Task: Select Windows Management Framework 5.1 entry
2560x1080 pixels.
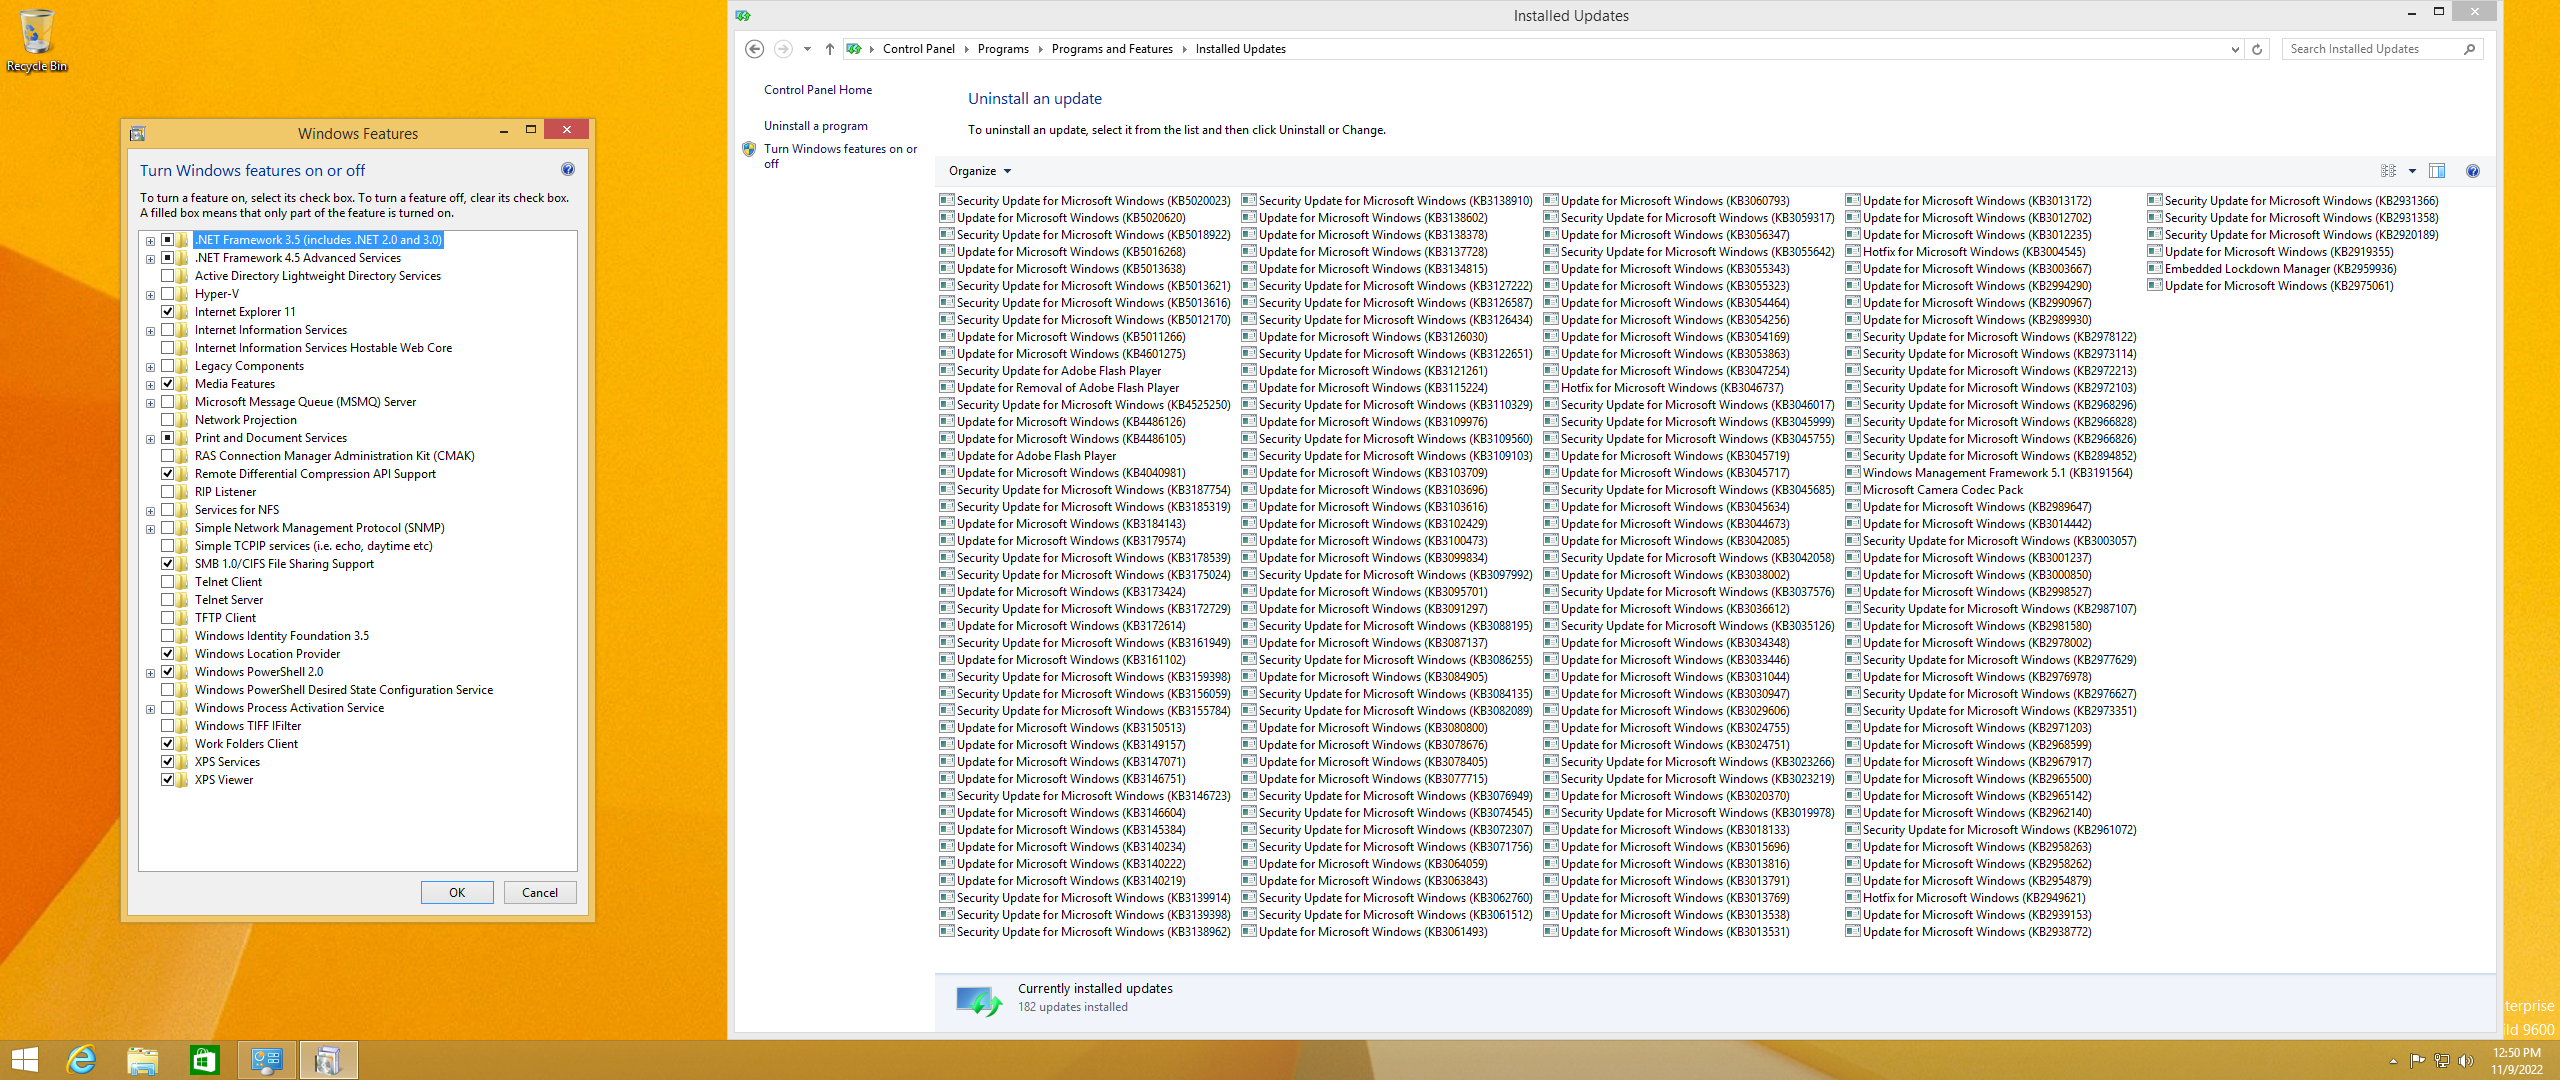Action: pos(1988,473)
